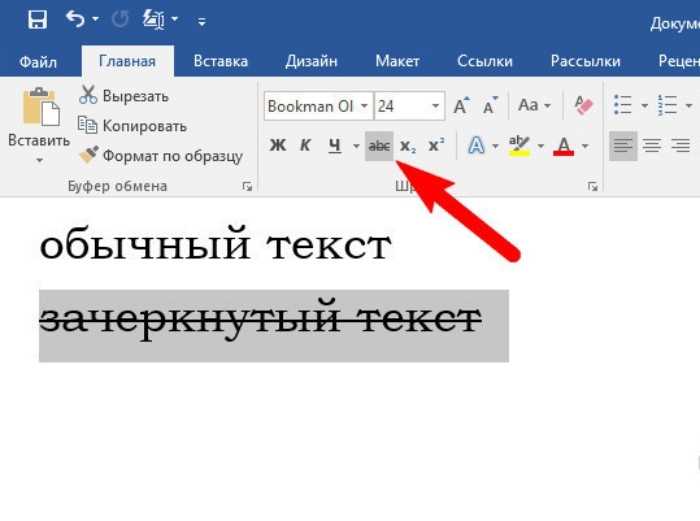The image size is (700, 521).
Task: Switch to the Вставка tab
Action: pos(221,61)
